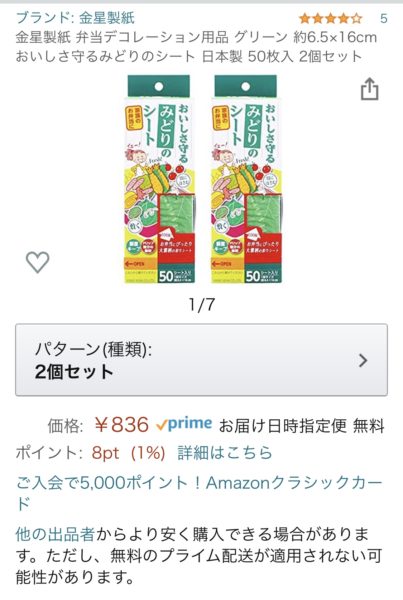403x600 pixels.
Task: Tap the prime logo next to the price
Action: 184,424
